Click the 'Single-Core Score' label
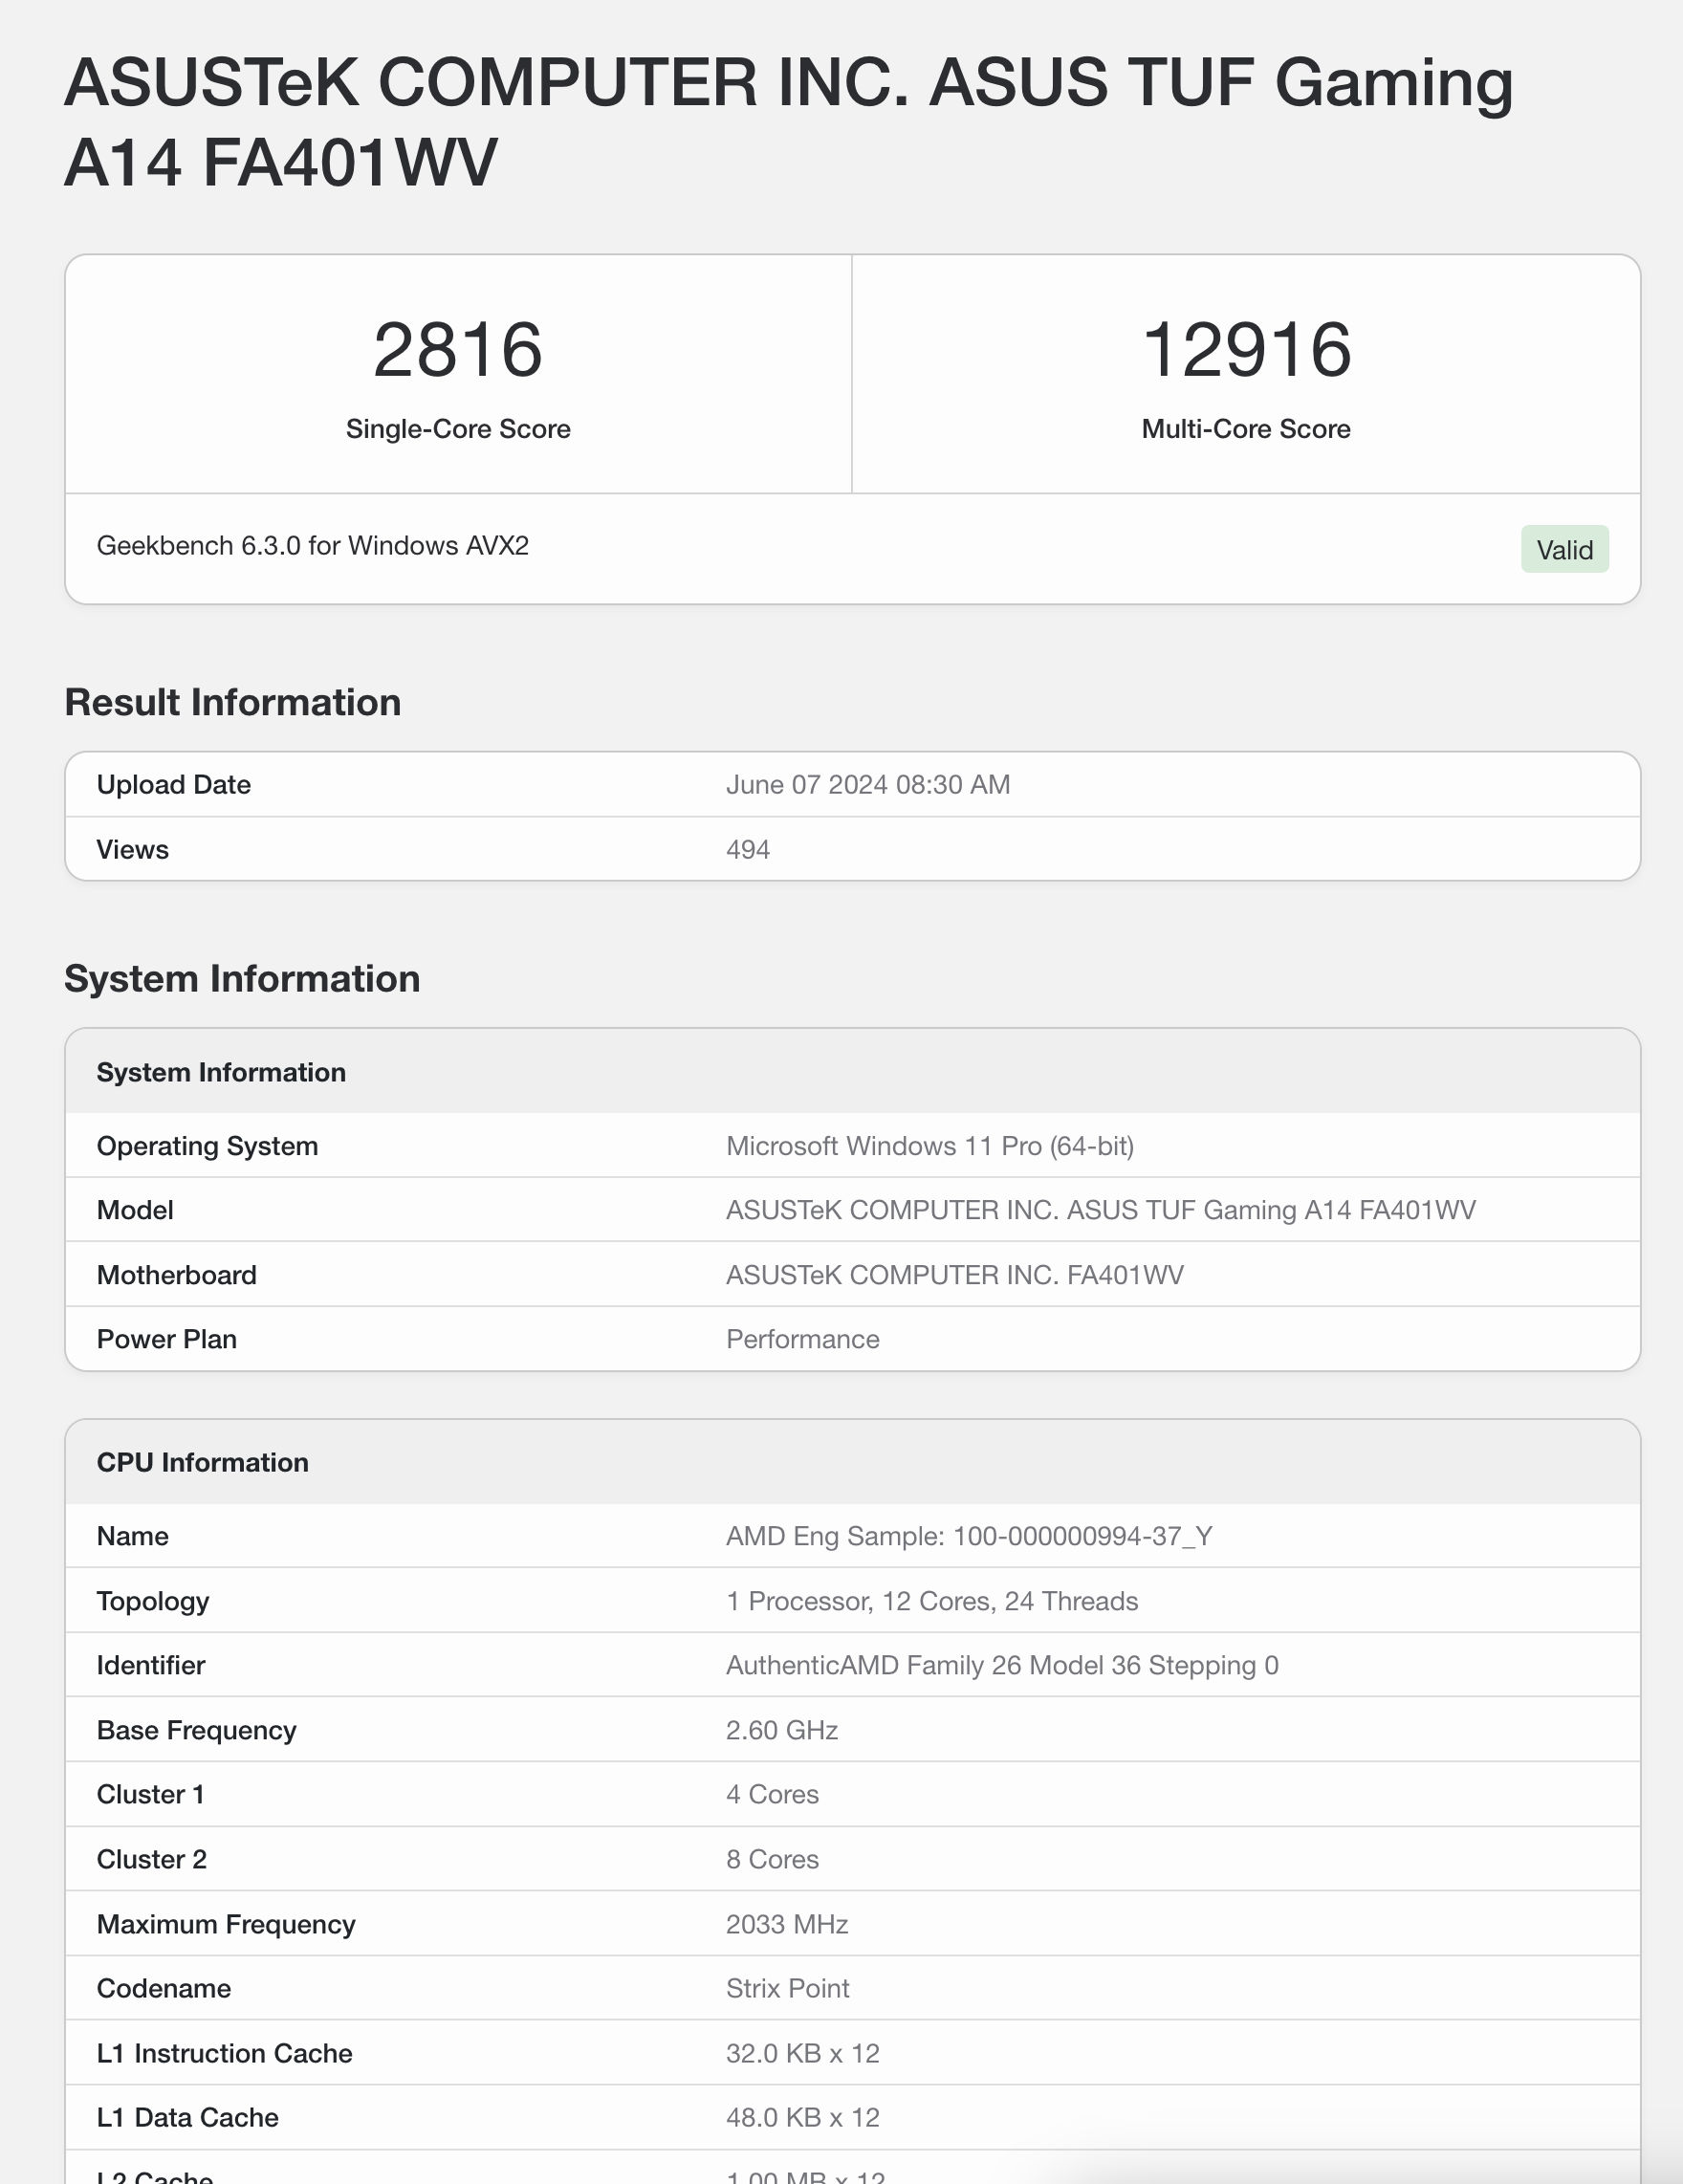 458,429
